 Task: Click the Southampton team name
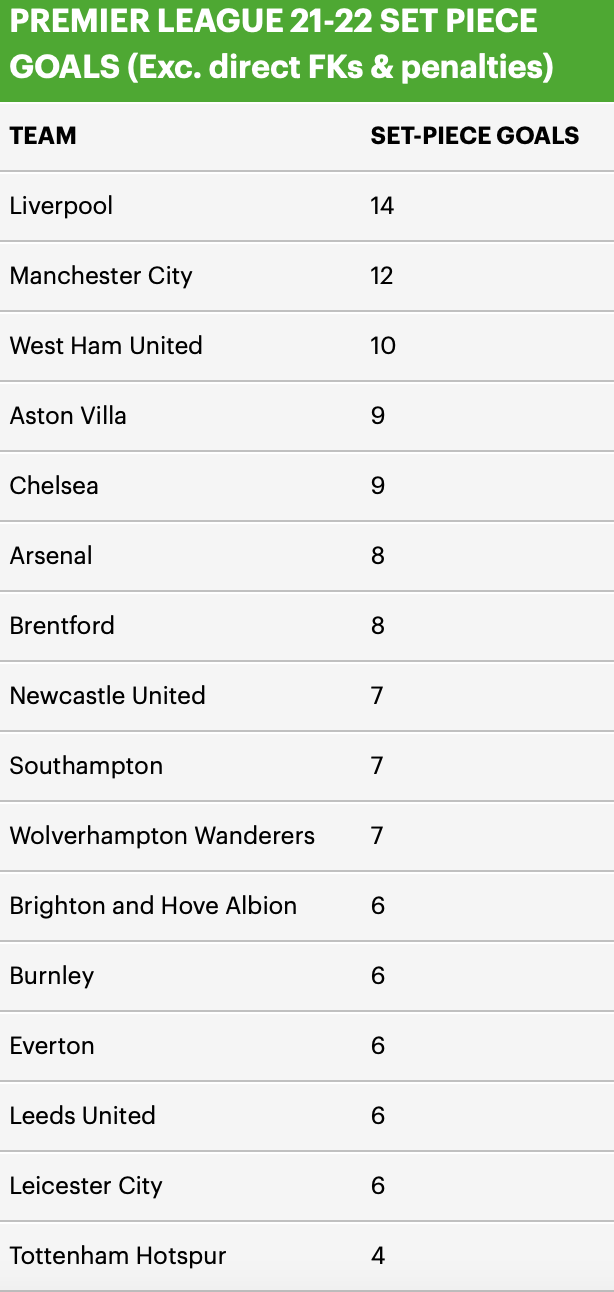coord(86,766)
